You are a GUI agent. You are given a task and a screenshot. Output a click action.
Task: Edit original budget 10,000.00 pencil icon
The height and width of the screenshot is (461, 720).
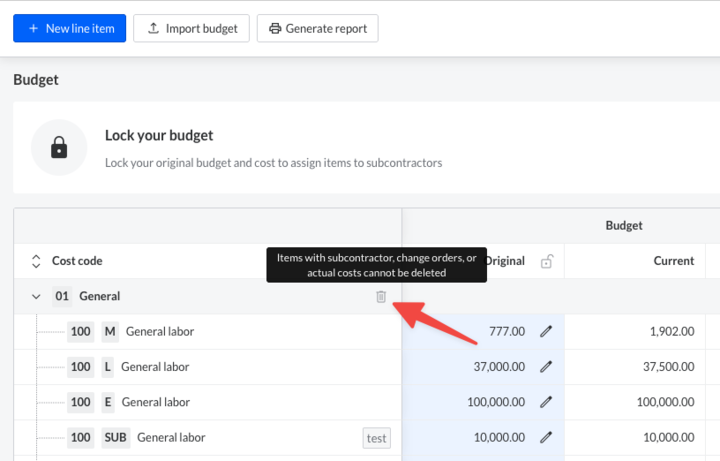tap(546, 437)
